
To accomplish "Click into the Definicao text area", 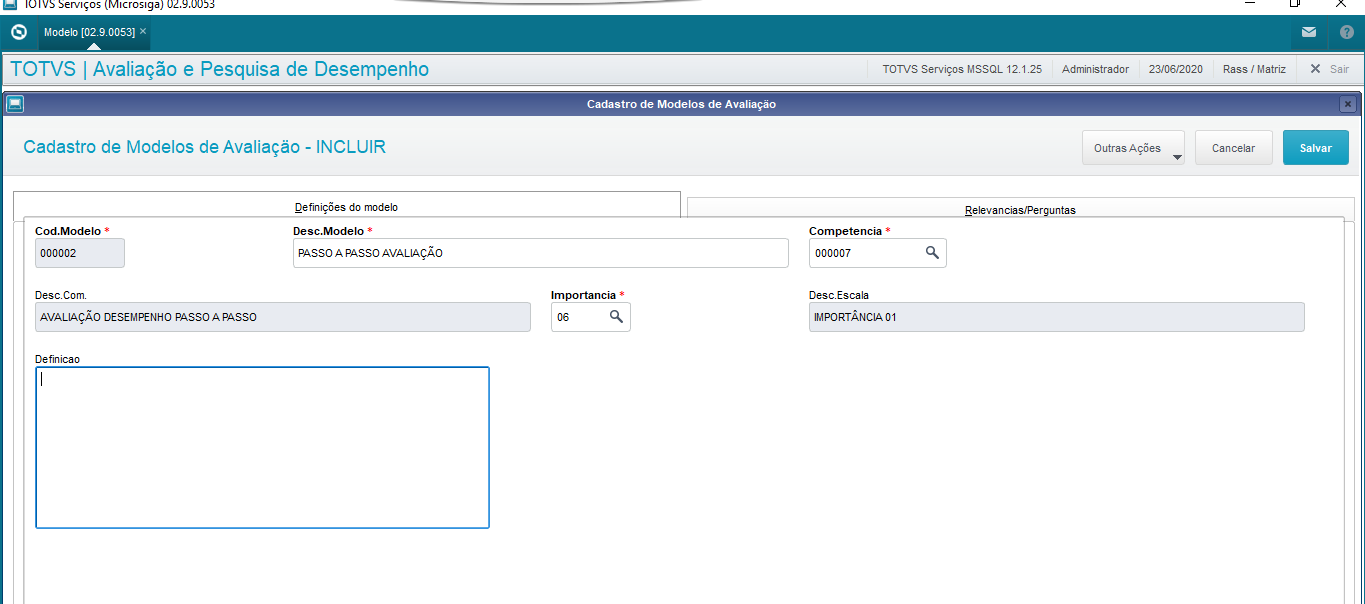I will pos(262,447).
